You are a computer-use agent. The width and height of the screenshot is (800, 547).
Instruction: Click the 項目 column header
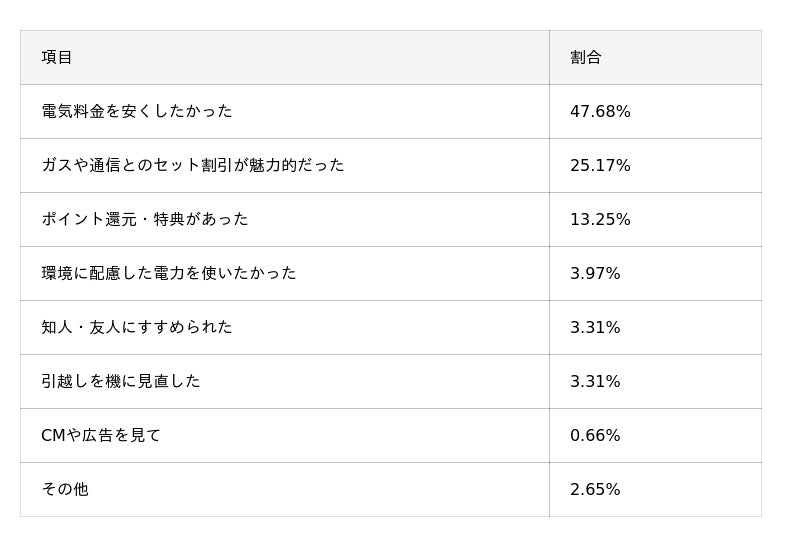57,57
